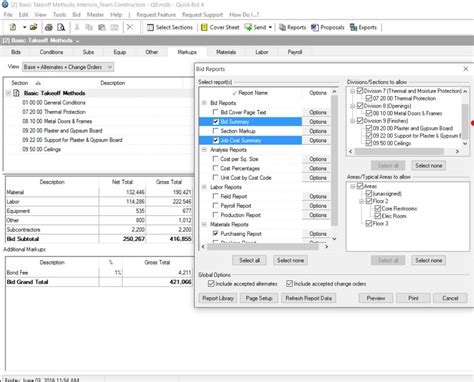
Task: Collapse the Division 9 (Finishes) node
Action: click(x=352, y=121)
